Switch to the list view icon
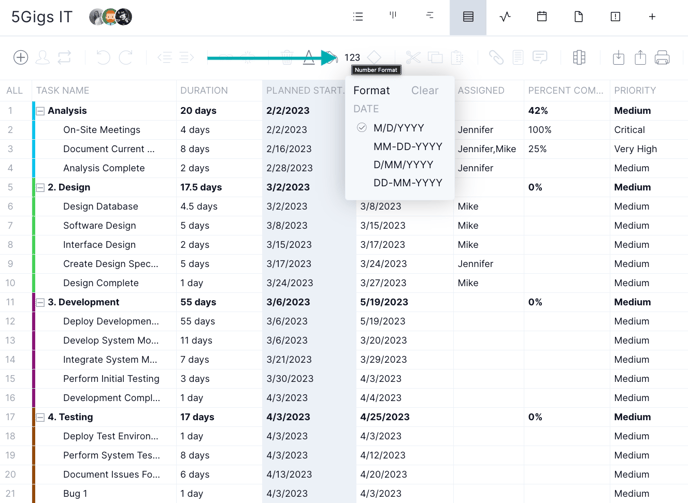Viewport: 688px width, 503px height. 358,17
